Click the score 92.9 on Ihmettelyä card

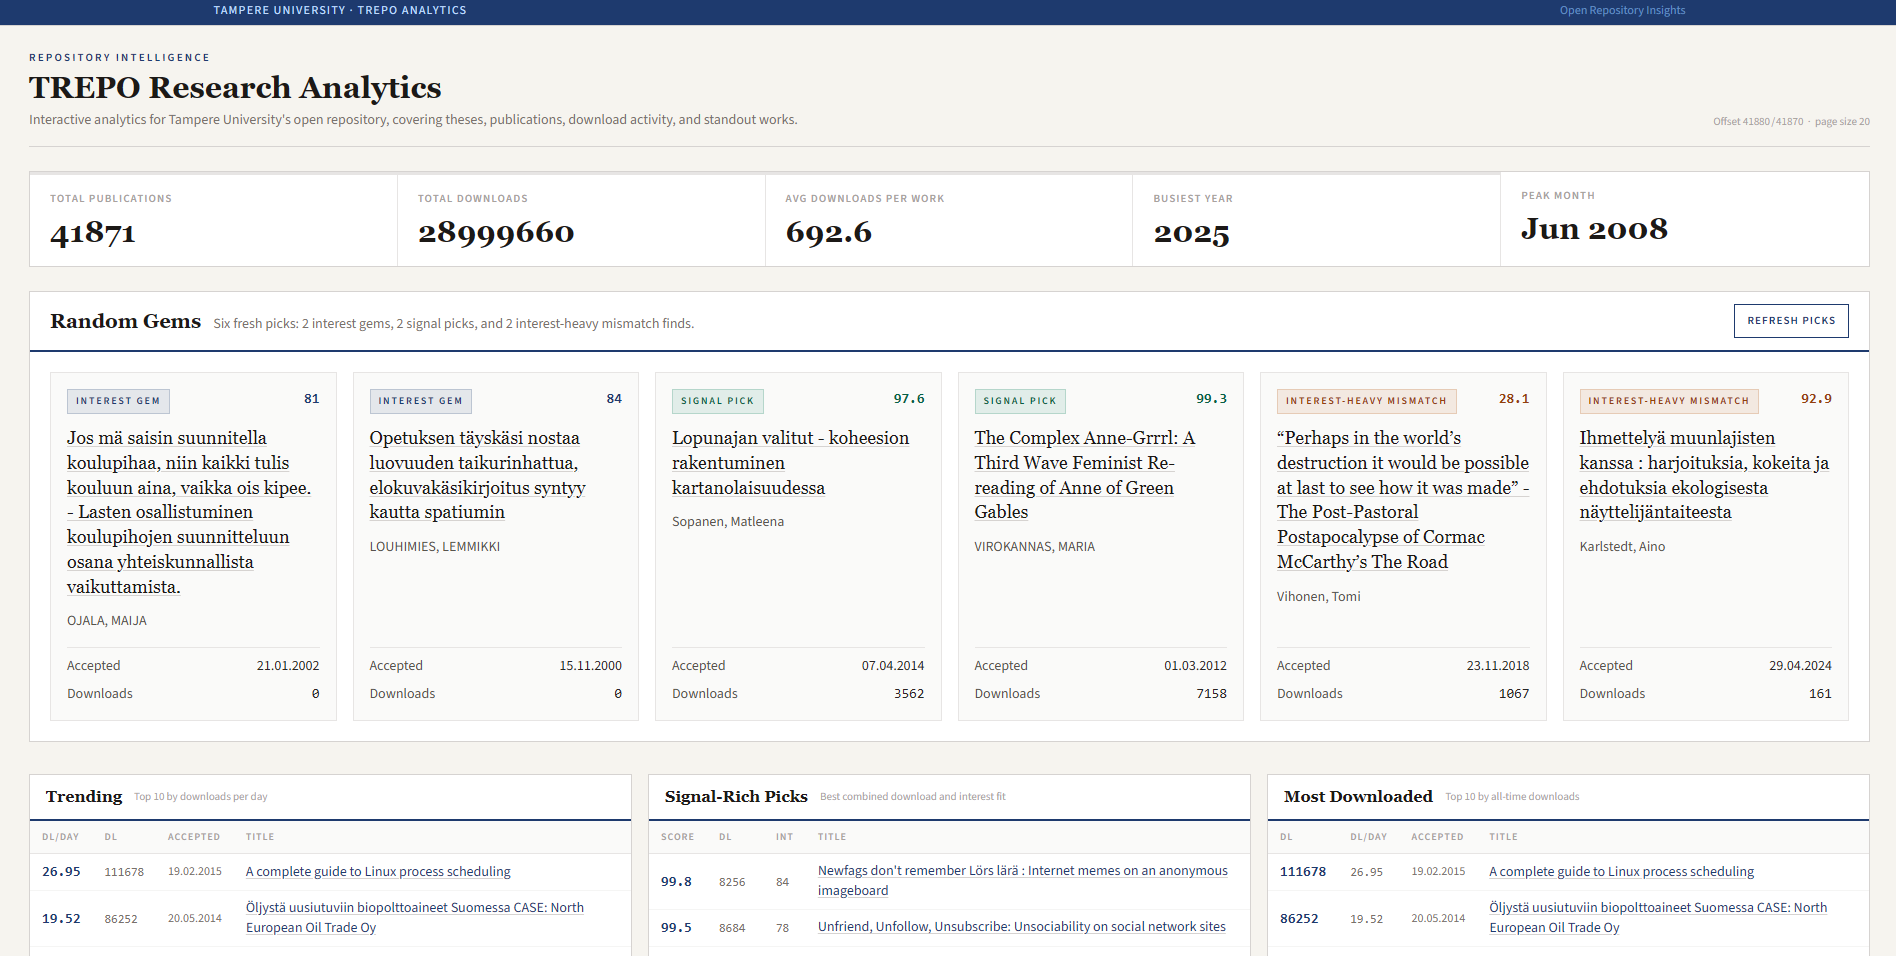tap(1816, 399)
